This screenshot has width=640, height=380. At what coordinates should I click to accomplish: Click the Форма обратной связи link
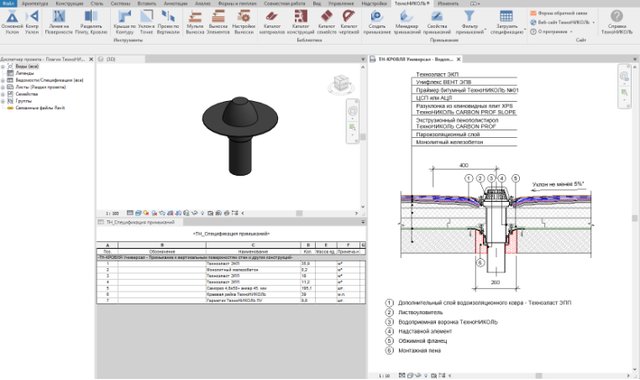pos(559,13)
